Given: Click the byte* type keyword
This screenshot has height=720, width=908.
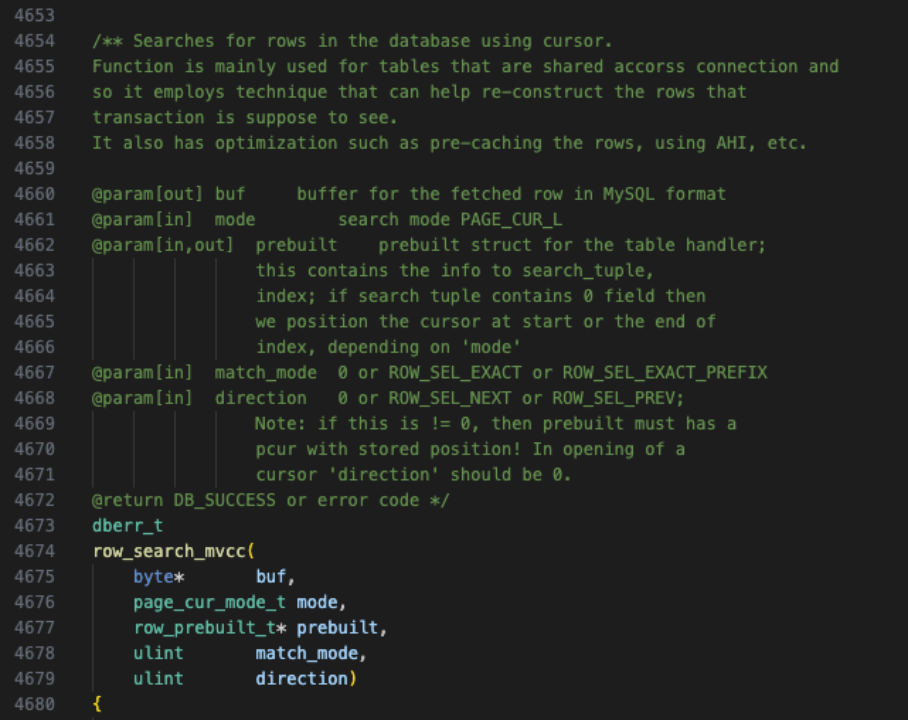Looking at the screenshot, I should [159, 577].
